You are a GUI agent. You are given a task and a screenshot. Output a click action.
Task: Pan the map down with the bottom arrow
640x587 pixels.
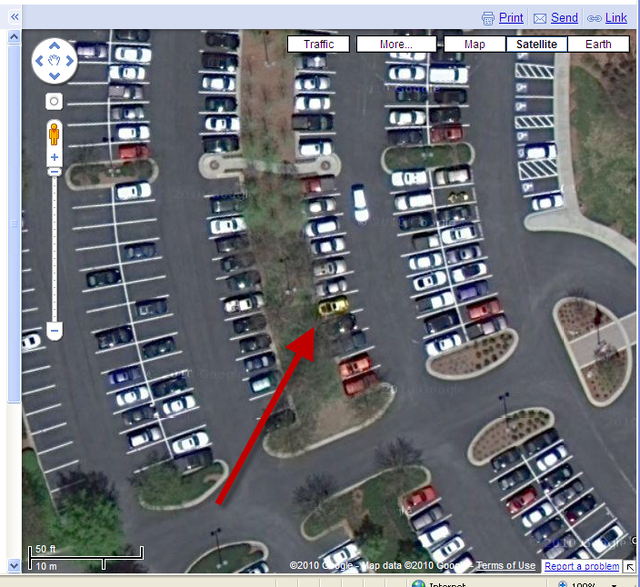point(54,76)
